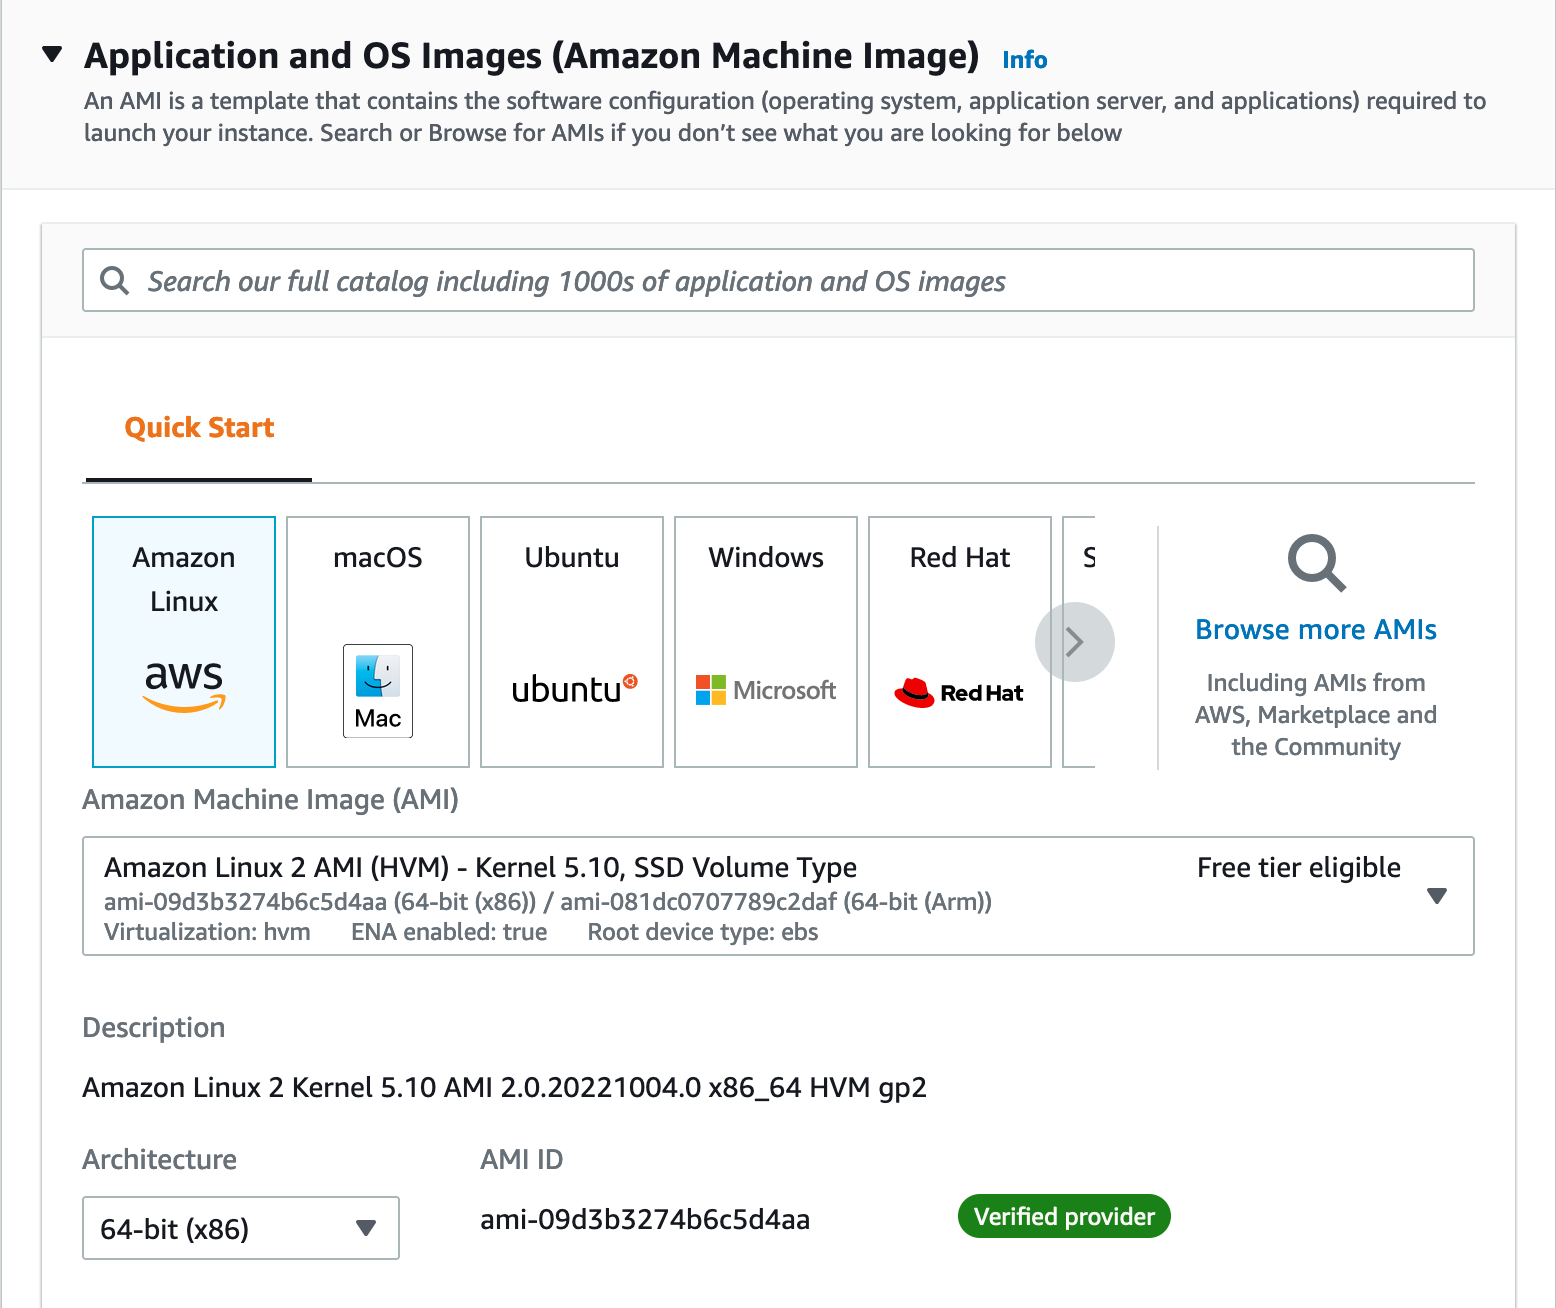Viewport: 1556px width, 1308px height.
Task: Select the Ubuntu AMI card
Action: [x=572, y=642]
